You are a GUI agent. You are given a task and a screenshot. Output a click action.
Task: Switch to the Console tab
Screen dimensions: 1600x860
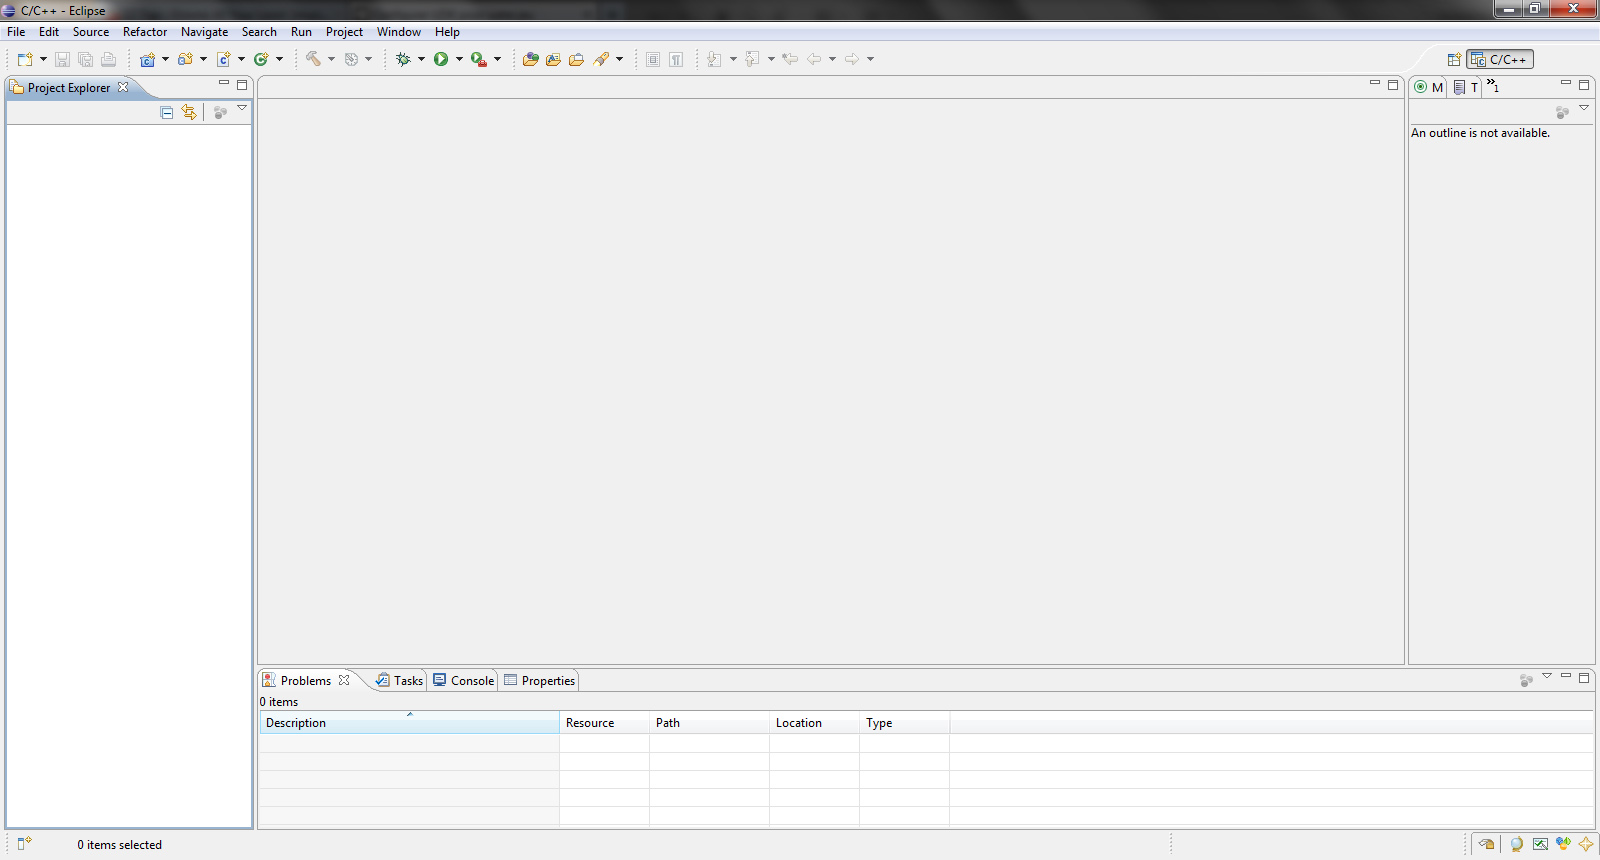tap(464, 681)
